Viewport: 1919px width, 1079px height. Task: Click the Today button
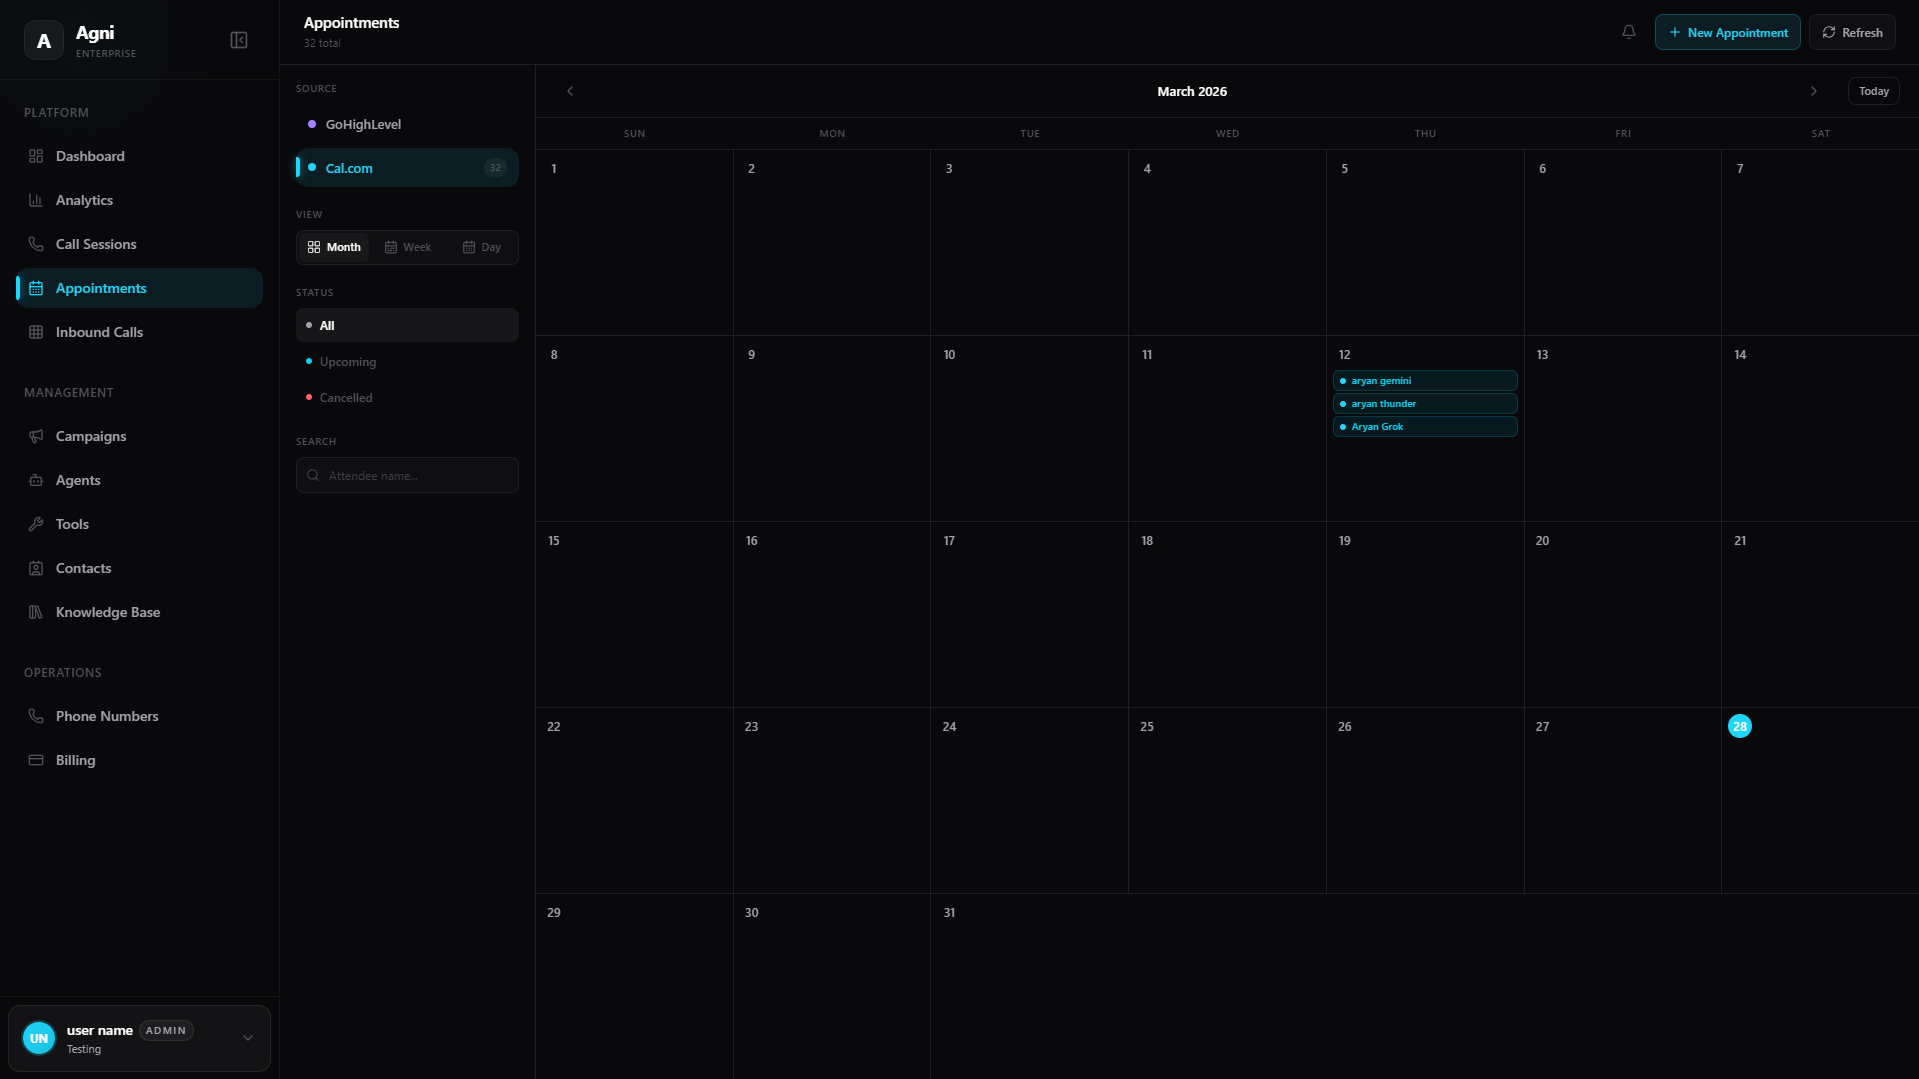1873,91
